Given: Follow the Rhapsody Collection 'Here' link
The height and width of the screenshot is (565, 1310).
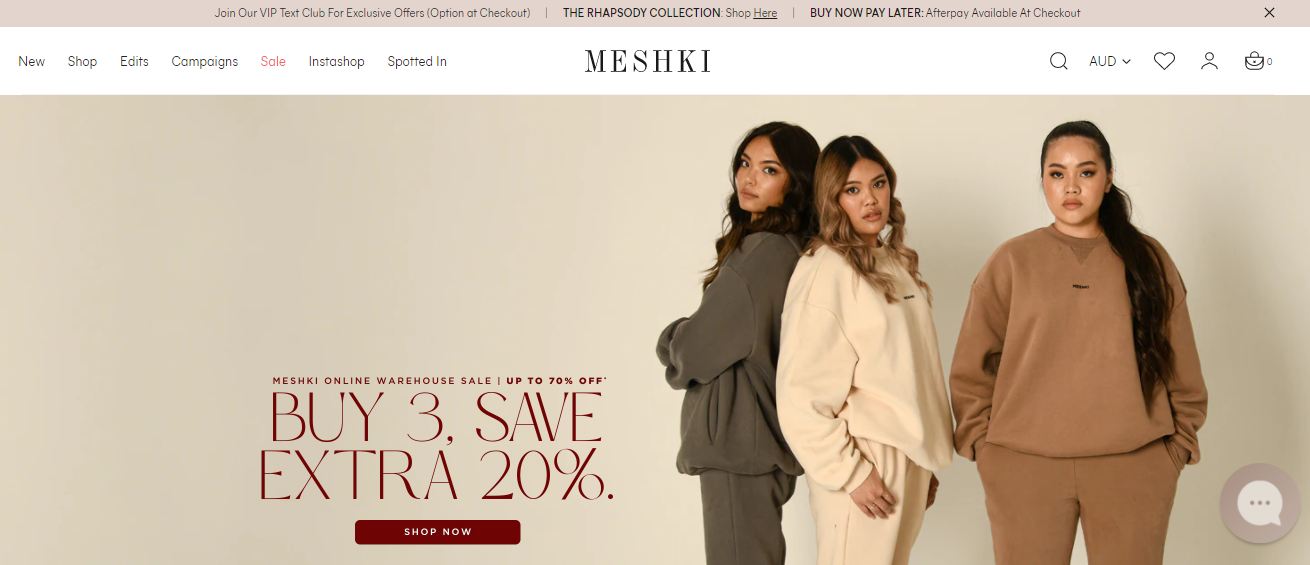Looking at the screenshot, I should [x=765, y=13].
